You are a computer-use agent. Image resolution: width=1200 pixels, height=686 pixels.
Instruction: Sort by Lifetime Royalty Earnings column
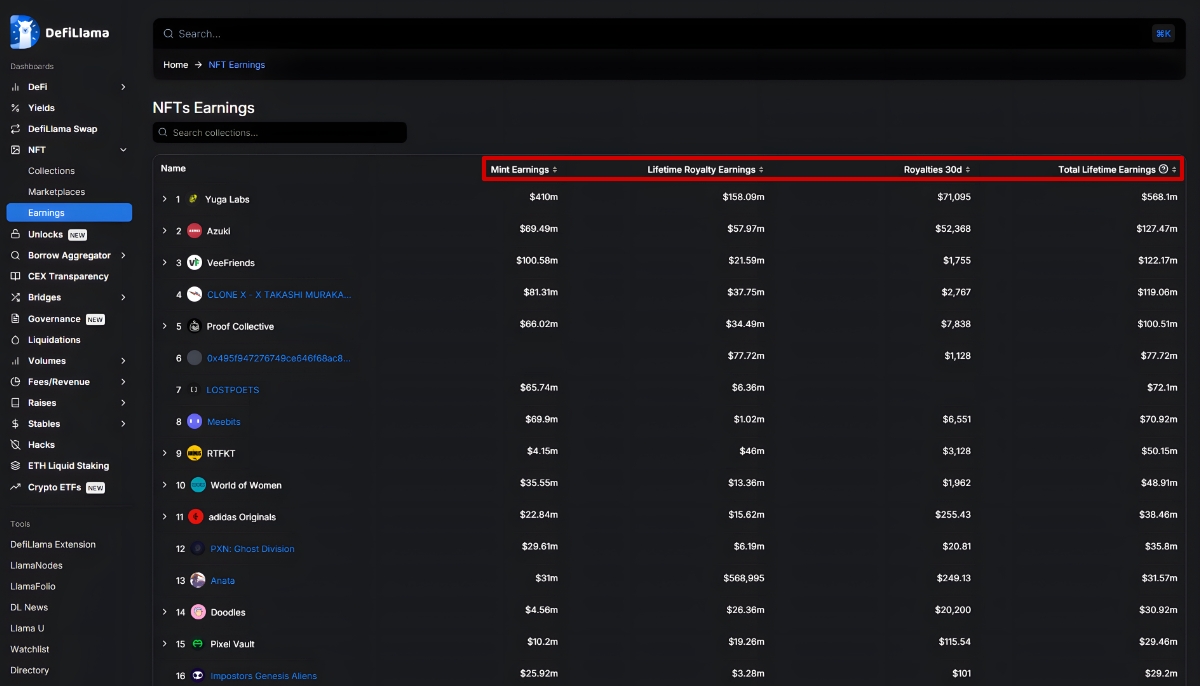tap(704, 168)
